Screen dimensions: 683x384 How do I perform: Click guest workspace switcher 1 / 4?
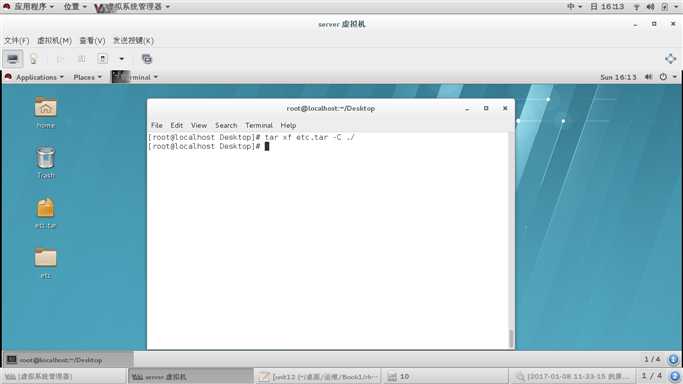(652, 359)
